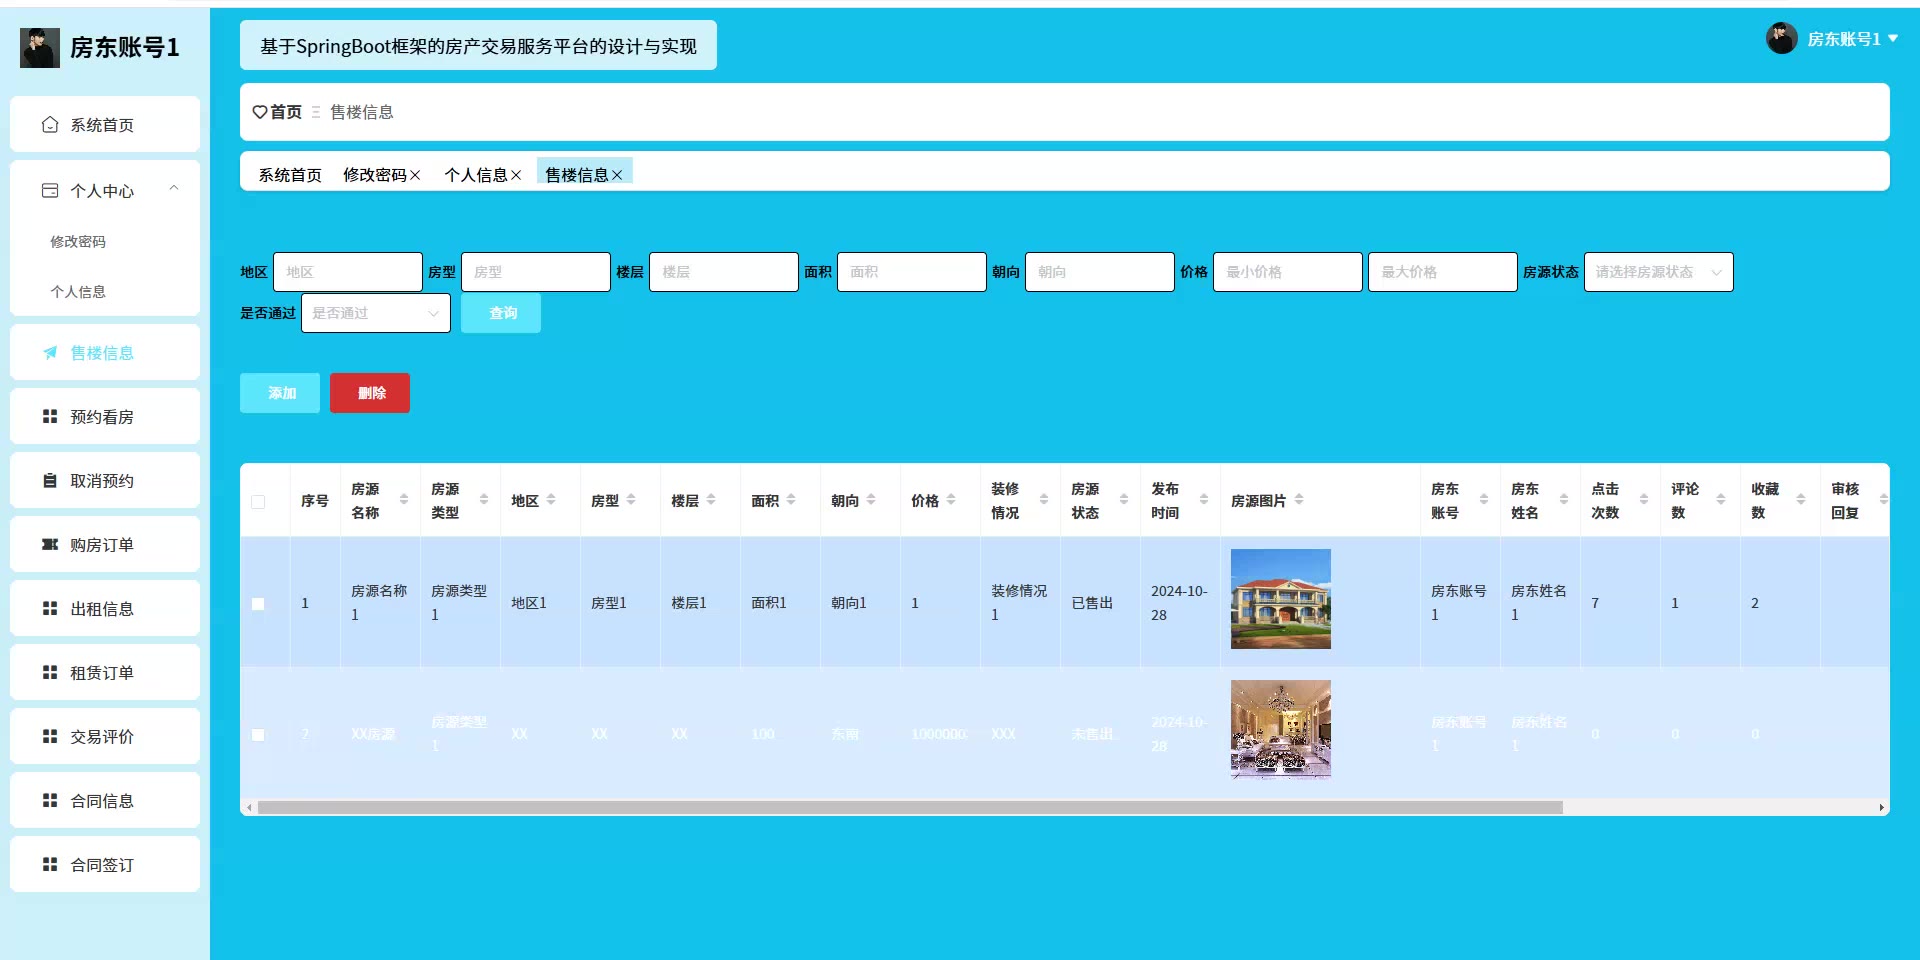Viewport: 1920px width, 960px height.
Task: Sort table by 房东账号 column
Action: pyautogui.click(x=1484, y=499)
